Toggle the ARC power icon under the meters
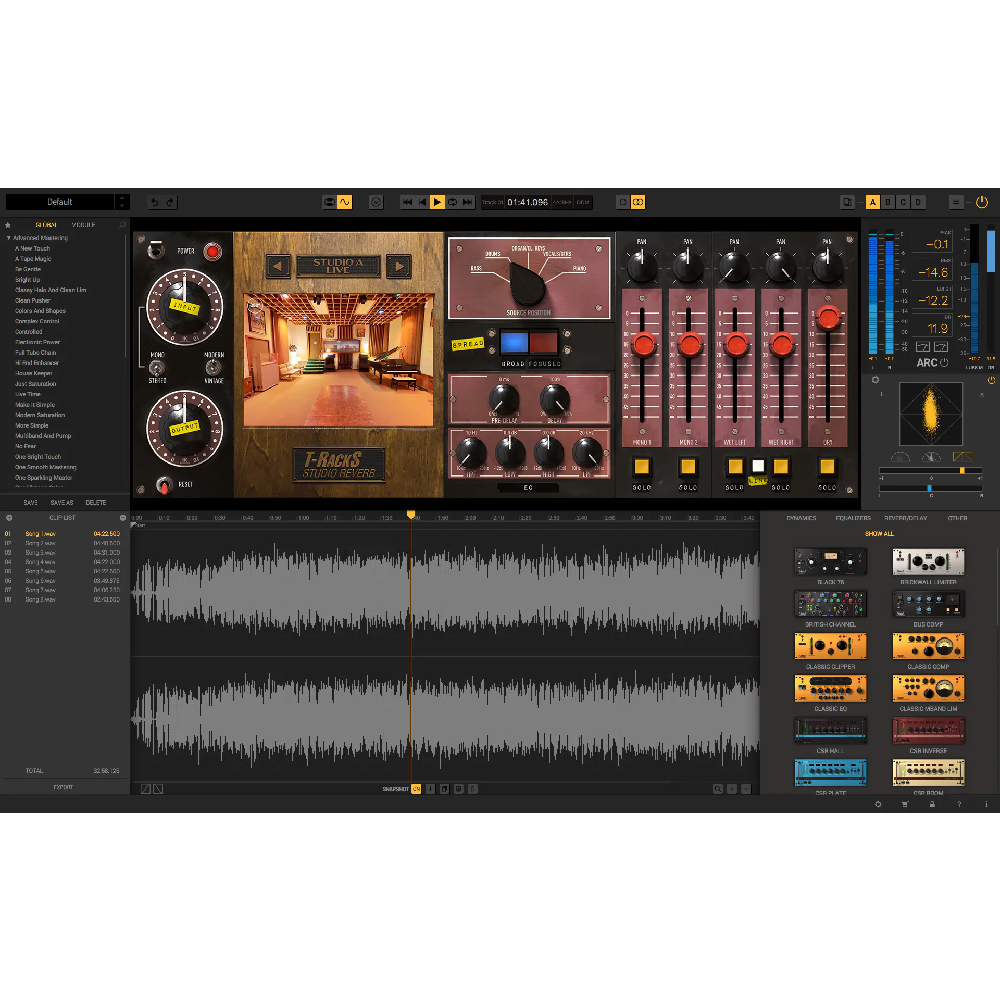The width and height of the screenshot is (1000, 1000). pos(943,362)
